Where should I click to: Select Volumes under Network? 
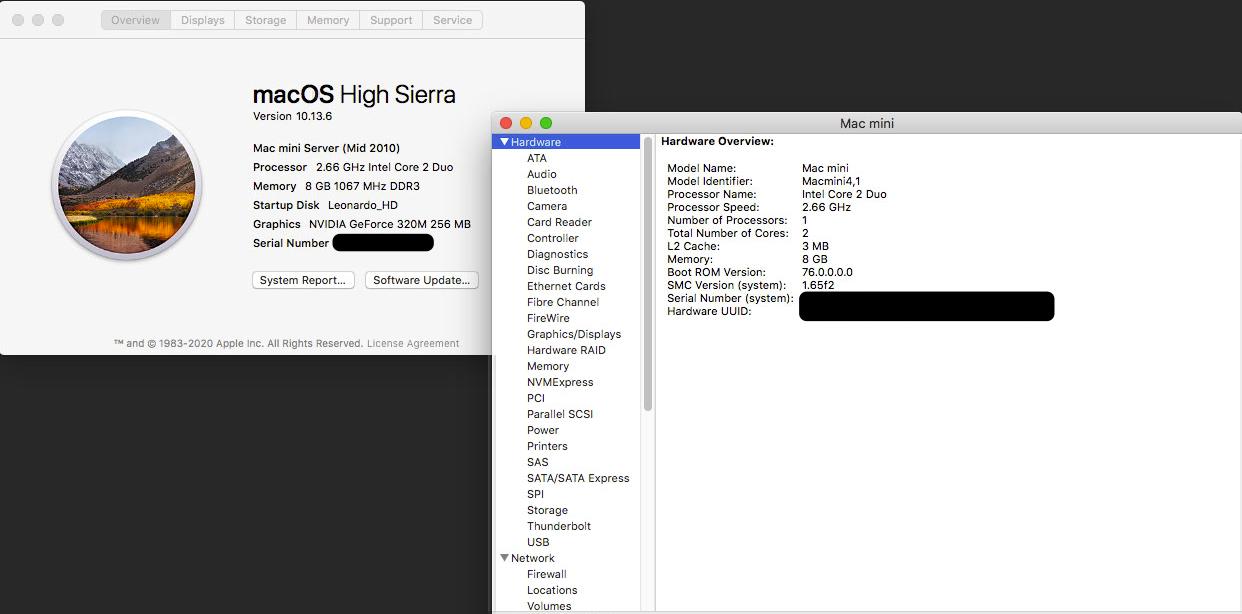click(549, 606)
